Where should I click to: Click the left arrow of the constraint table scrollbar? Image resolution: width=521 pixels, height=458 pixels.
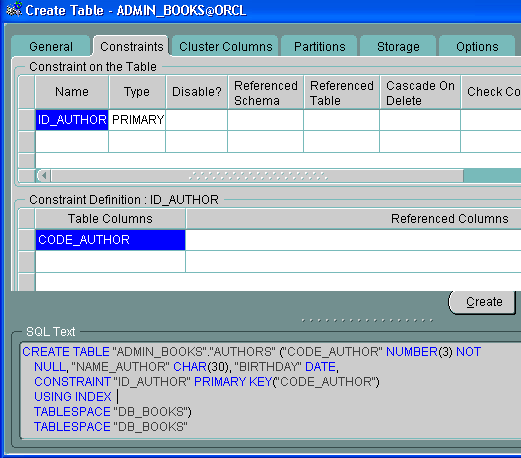click(x=44, y=175)
